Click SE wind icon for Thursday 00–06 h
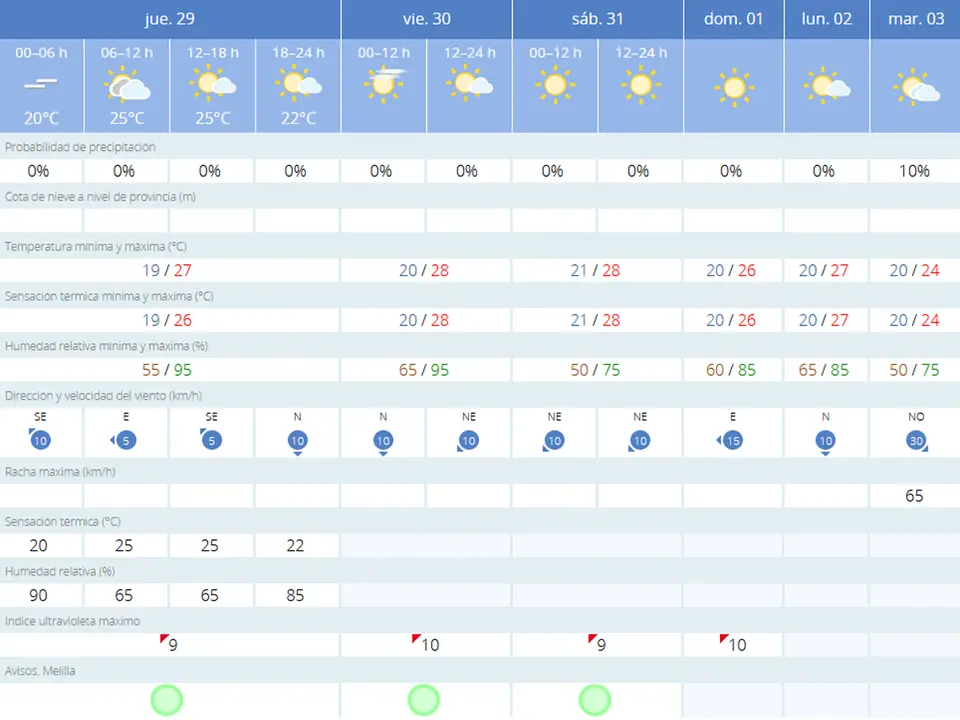The image size is (960, 720). coord(40,439)
